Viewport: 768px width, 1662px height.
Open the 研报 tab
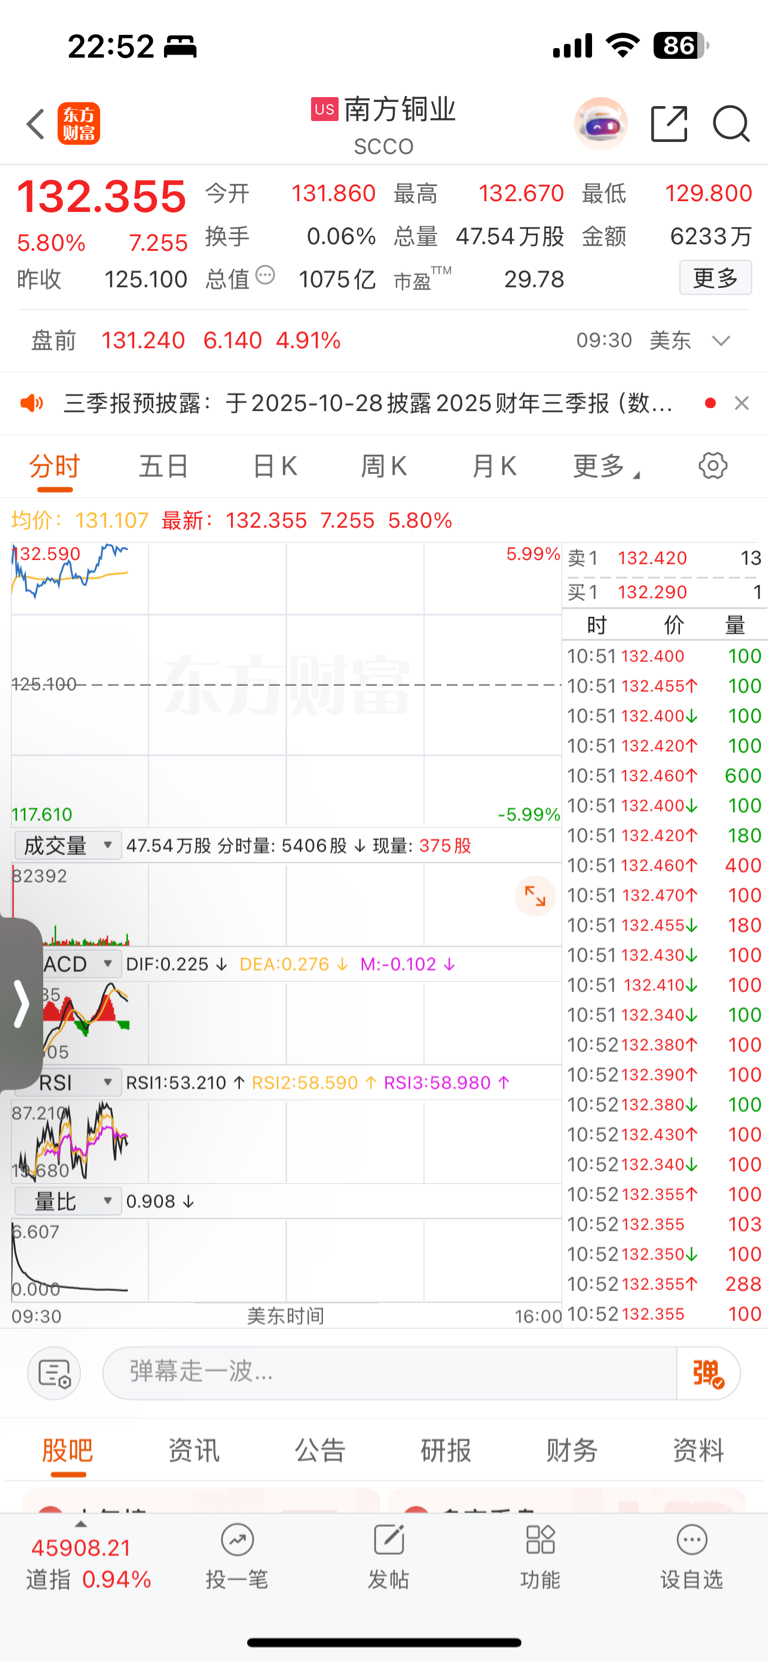446,1451
